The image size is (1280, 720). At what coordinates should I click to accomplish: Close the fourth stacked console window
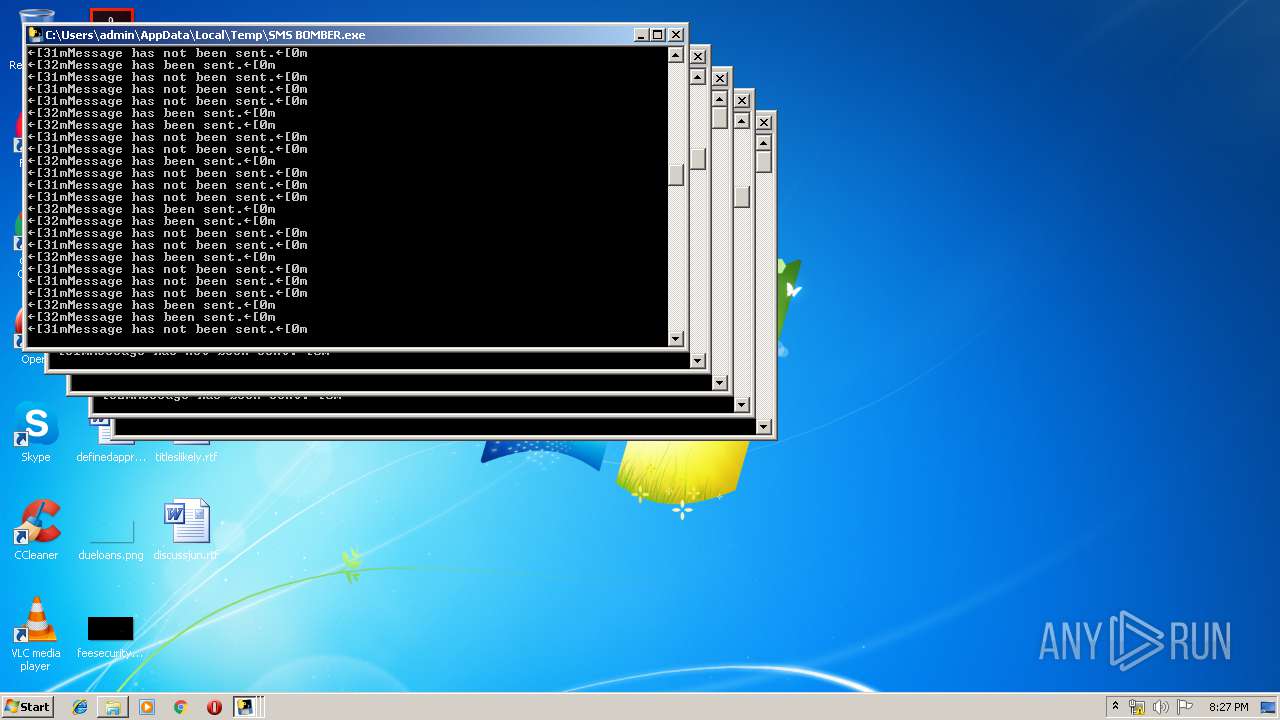[x=742, y=100]
